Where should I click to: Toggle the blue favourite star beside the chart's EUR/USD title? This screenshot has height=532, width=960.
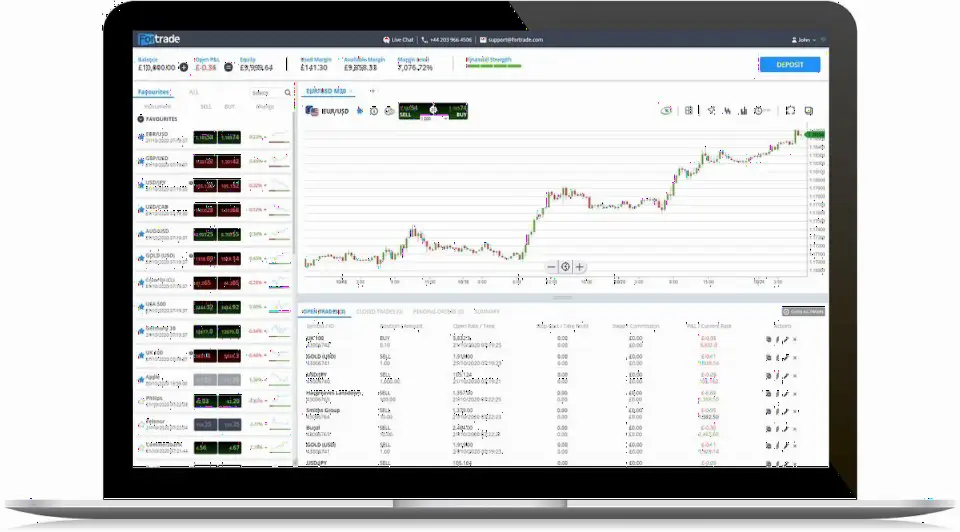click(x=359, y=111)
